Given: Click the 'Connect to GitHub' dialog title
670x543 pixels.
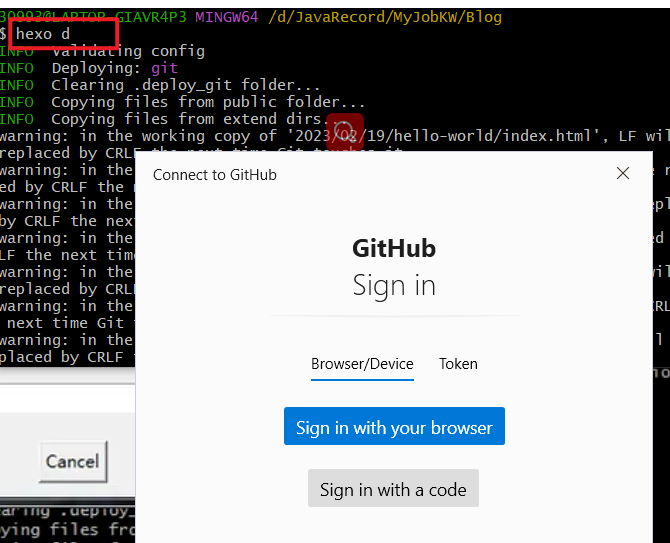Looking at the screenshot, I should [x=215, y=175].
